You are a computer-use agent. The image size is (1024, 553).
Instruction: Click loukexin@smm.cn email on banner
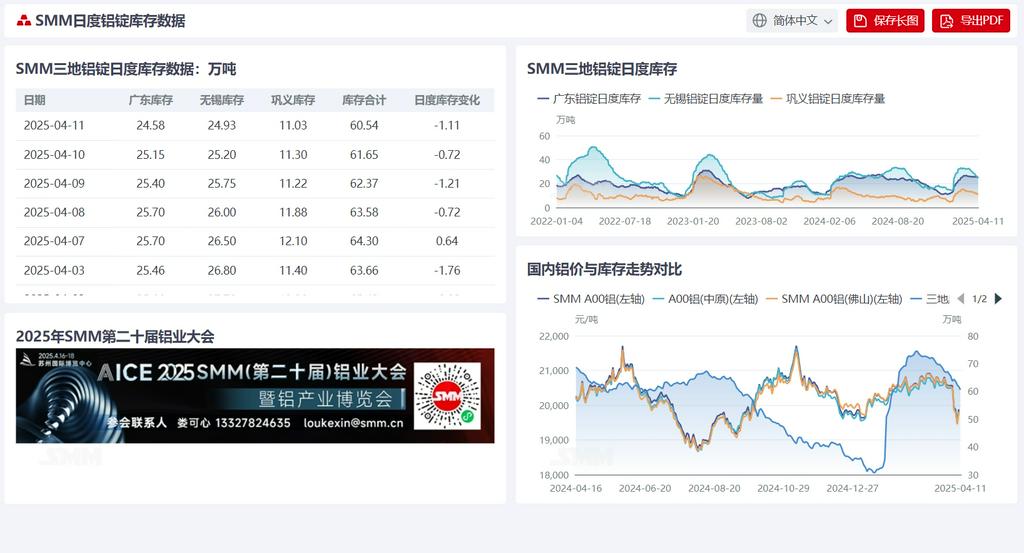point(353,423)
